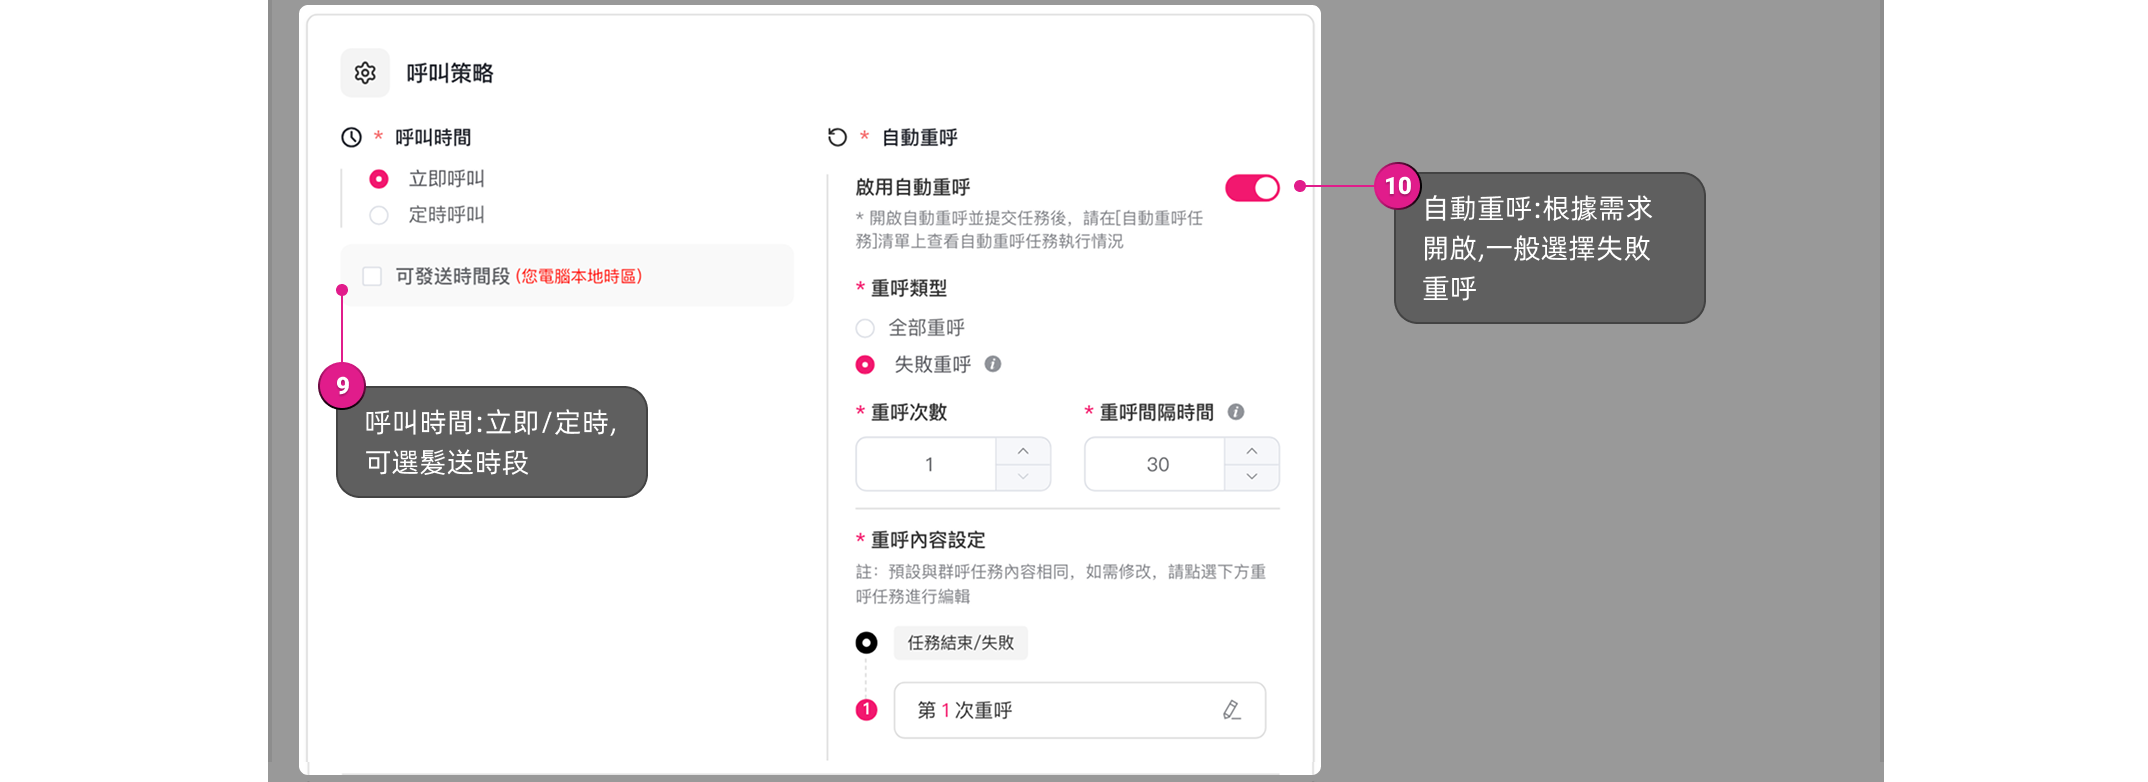Click the info icon beside 重呼間隔時間
The height and width of the screenshot is (782, 2148).
pos(1236,412)
